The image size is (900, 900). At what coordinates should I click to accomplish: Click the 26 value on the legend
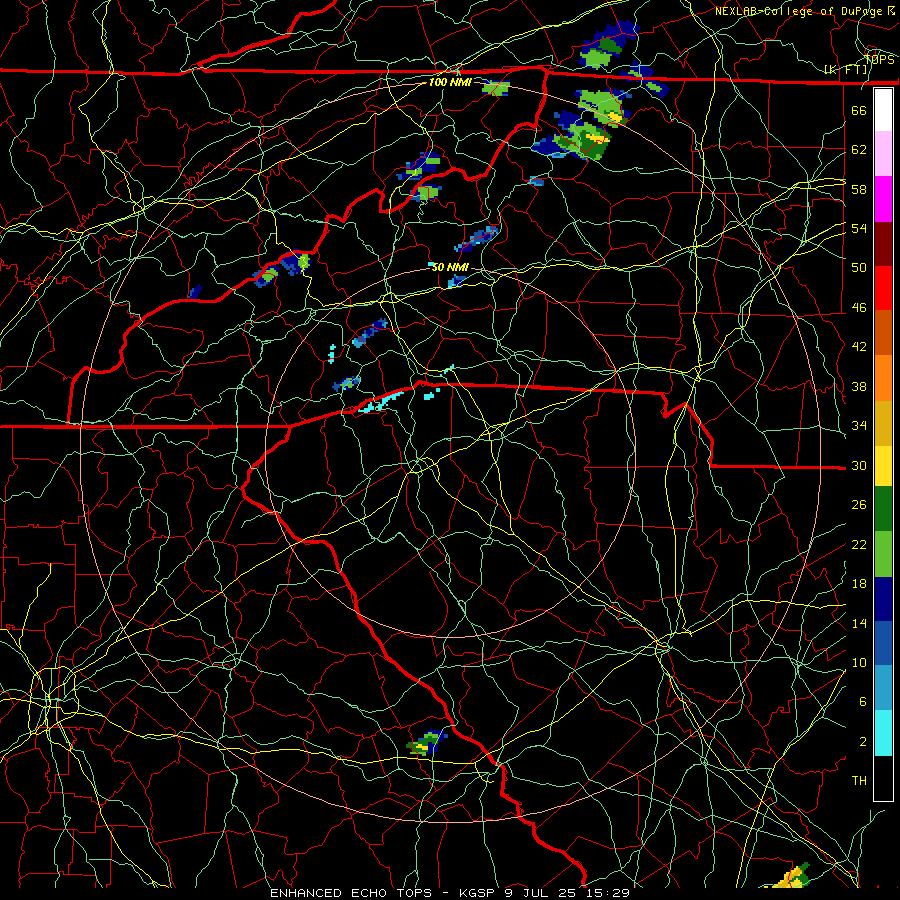point(859,505)
